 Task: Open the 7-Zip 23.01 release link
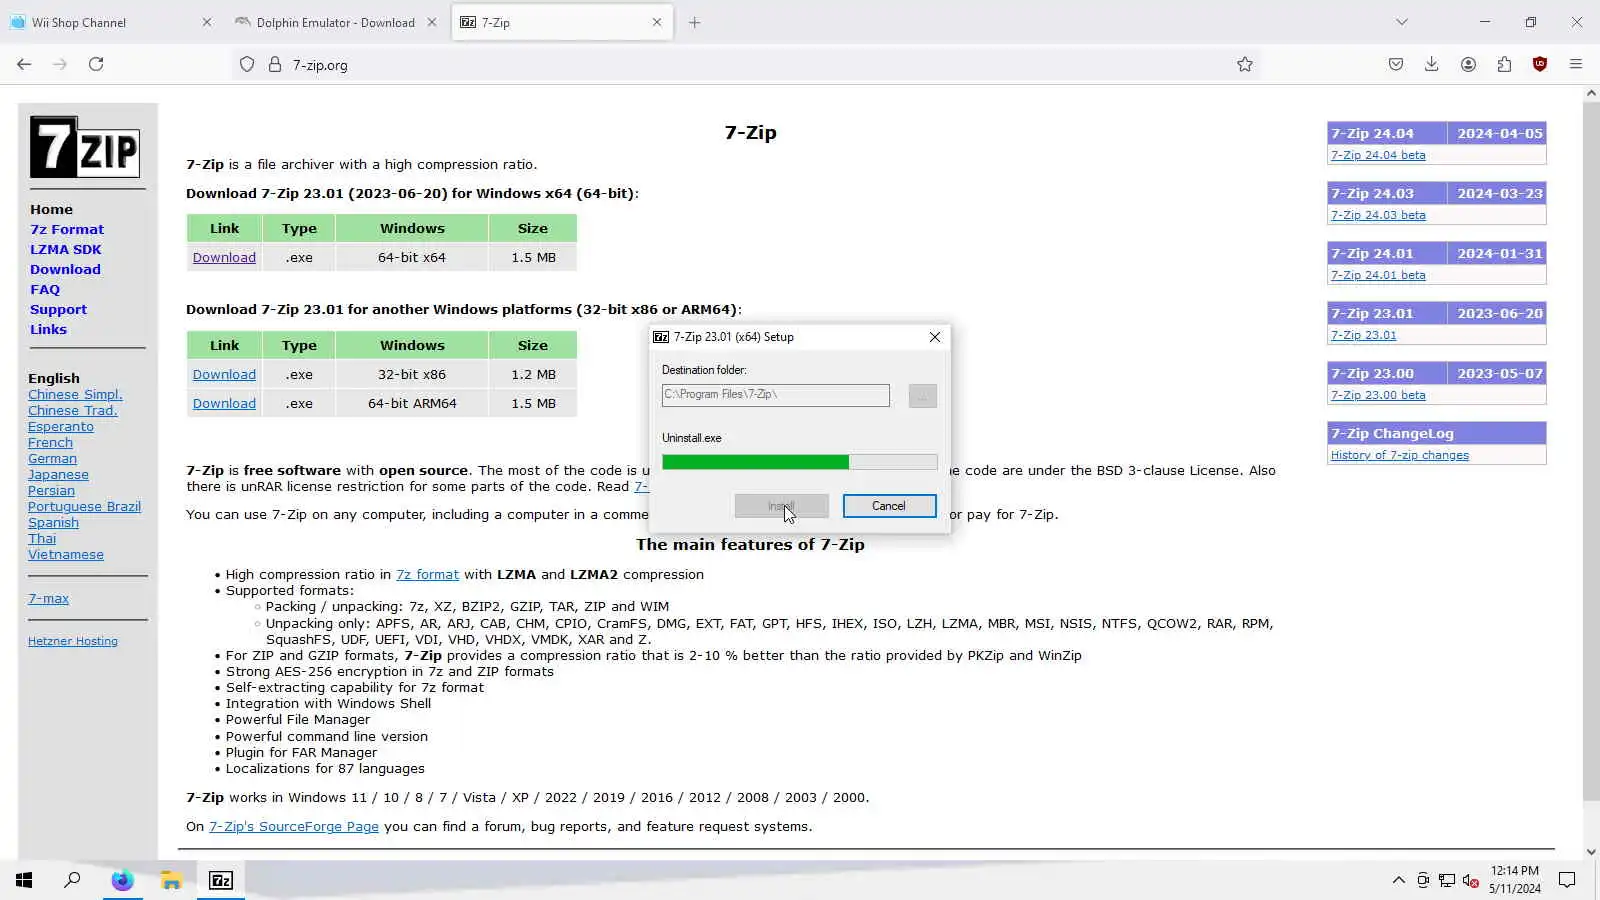pyautogui.click(x=1363, y=335)
